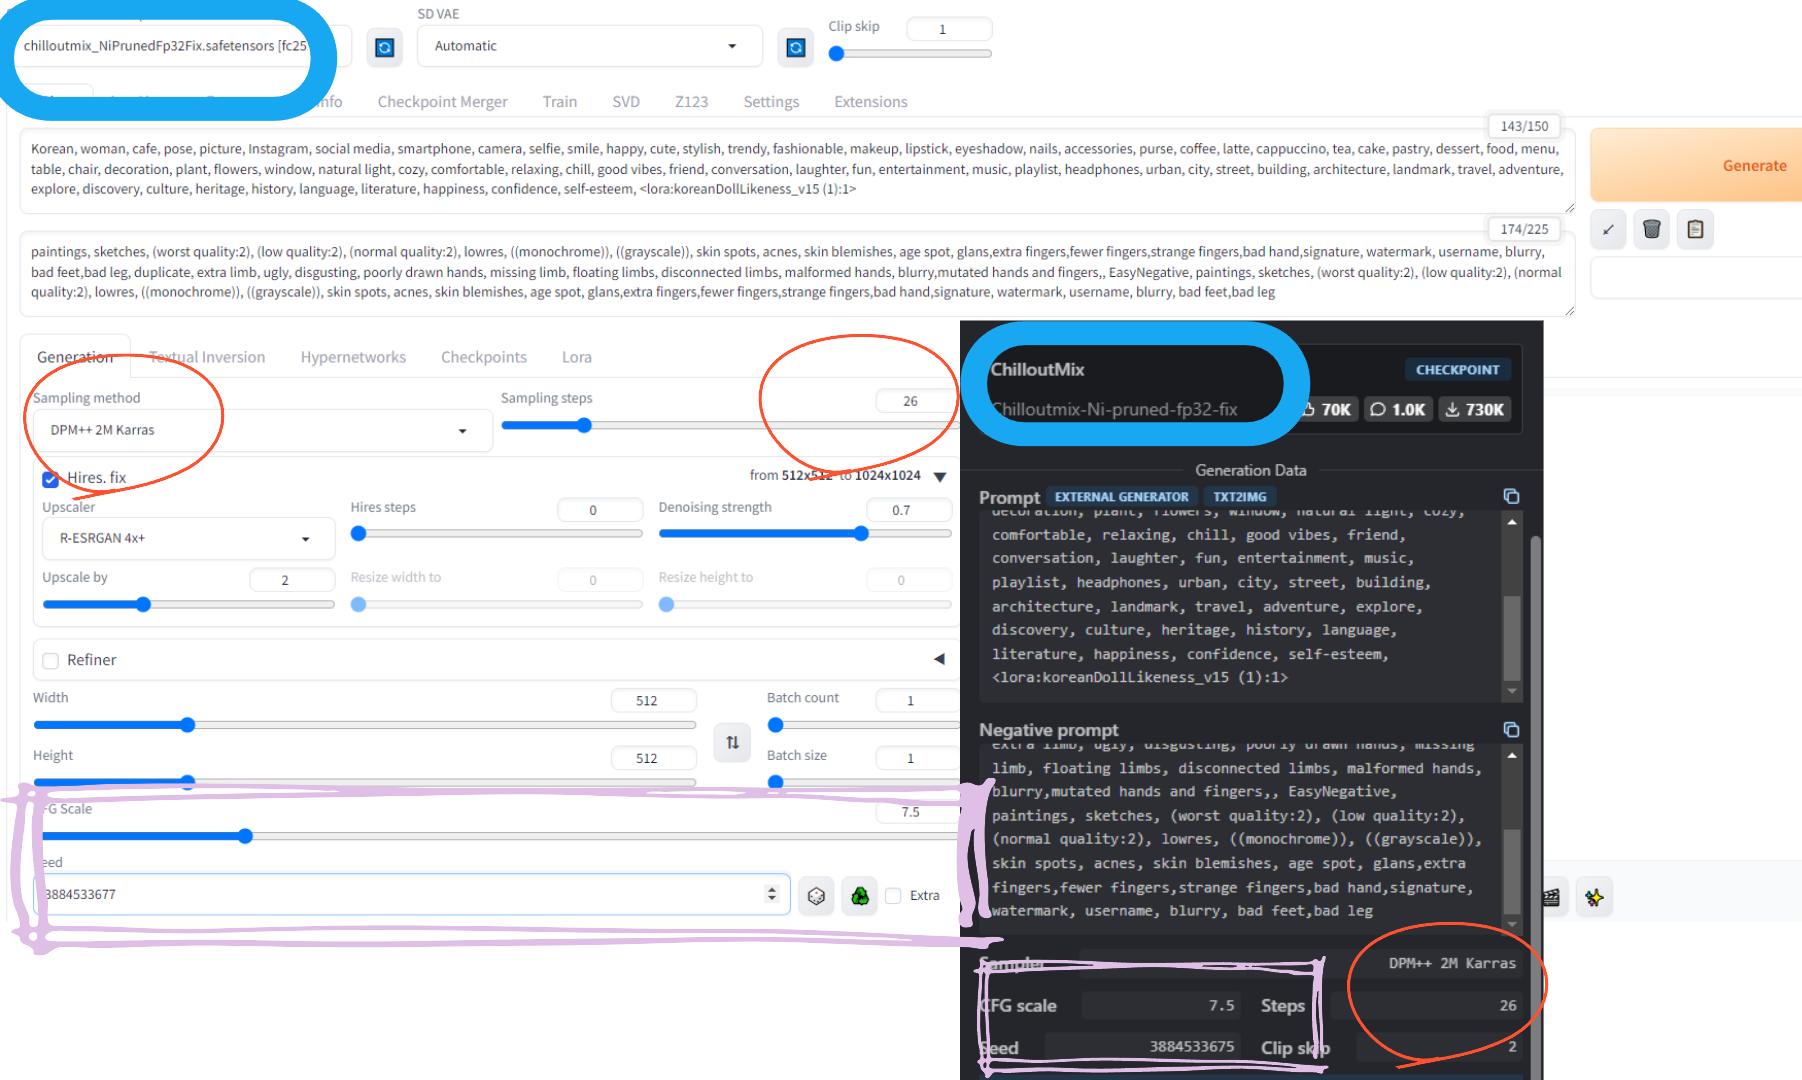Copy the Negative prompt in Civitai panel
Screen dimensions: 1802x1080
coord(1511,729)
